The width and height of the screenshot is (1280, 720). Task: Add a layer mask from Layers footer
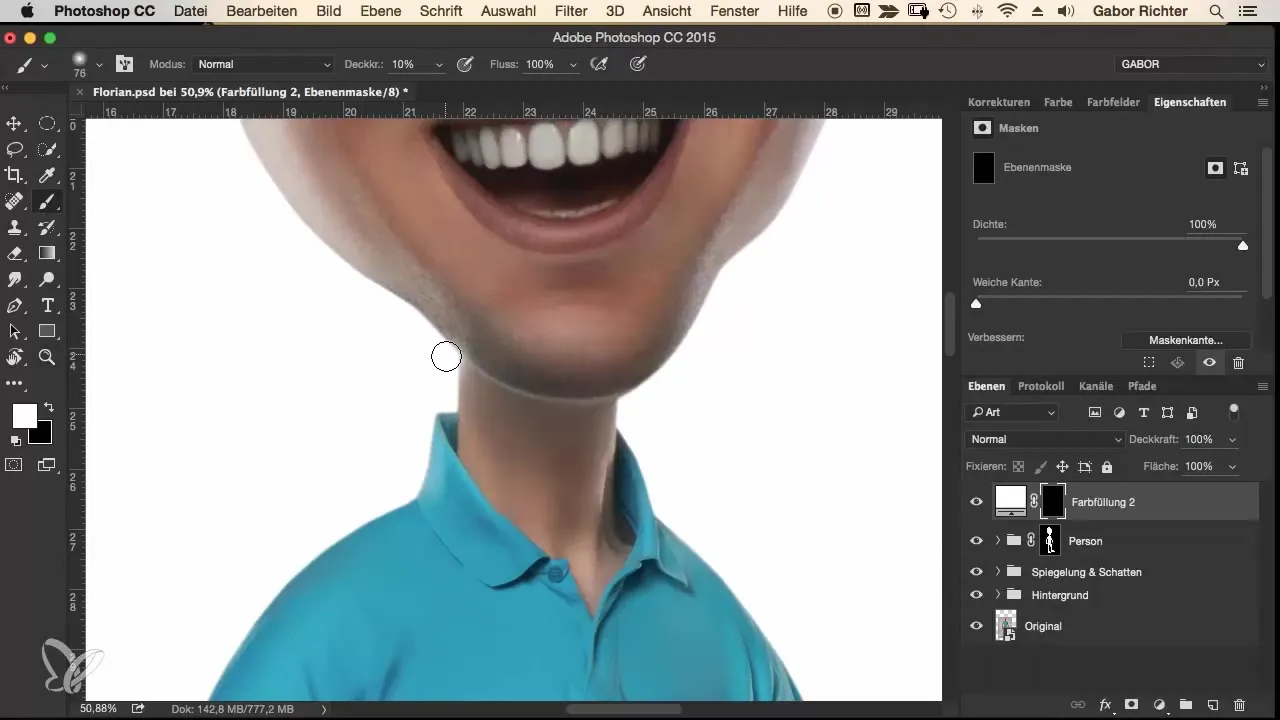[1133, 704]
